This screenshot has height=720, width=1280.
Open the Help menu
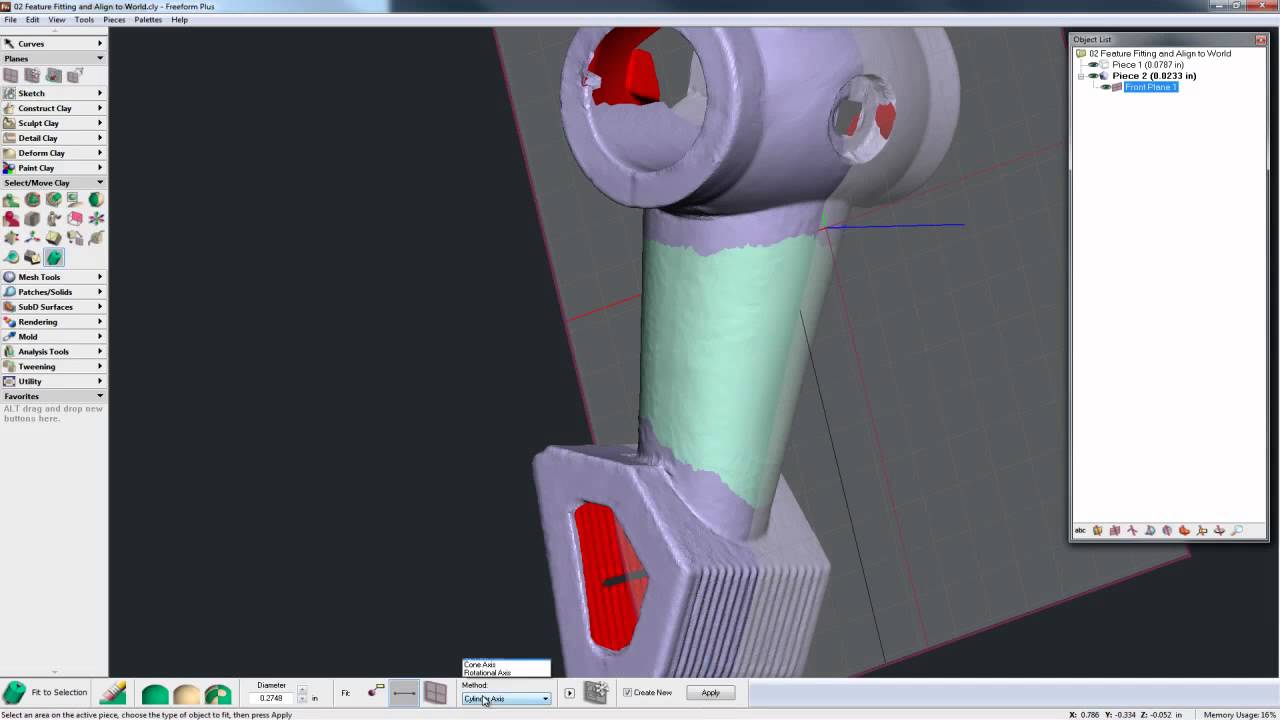point(179,20)
